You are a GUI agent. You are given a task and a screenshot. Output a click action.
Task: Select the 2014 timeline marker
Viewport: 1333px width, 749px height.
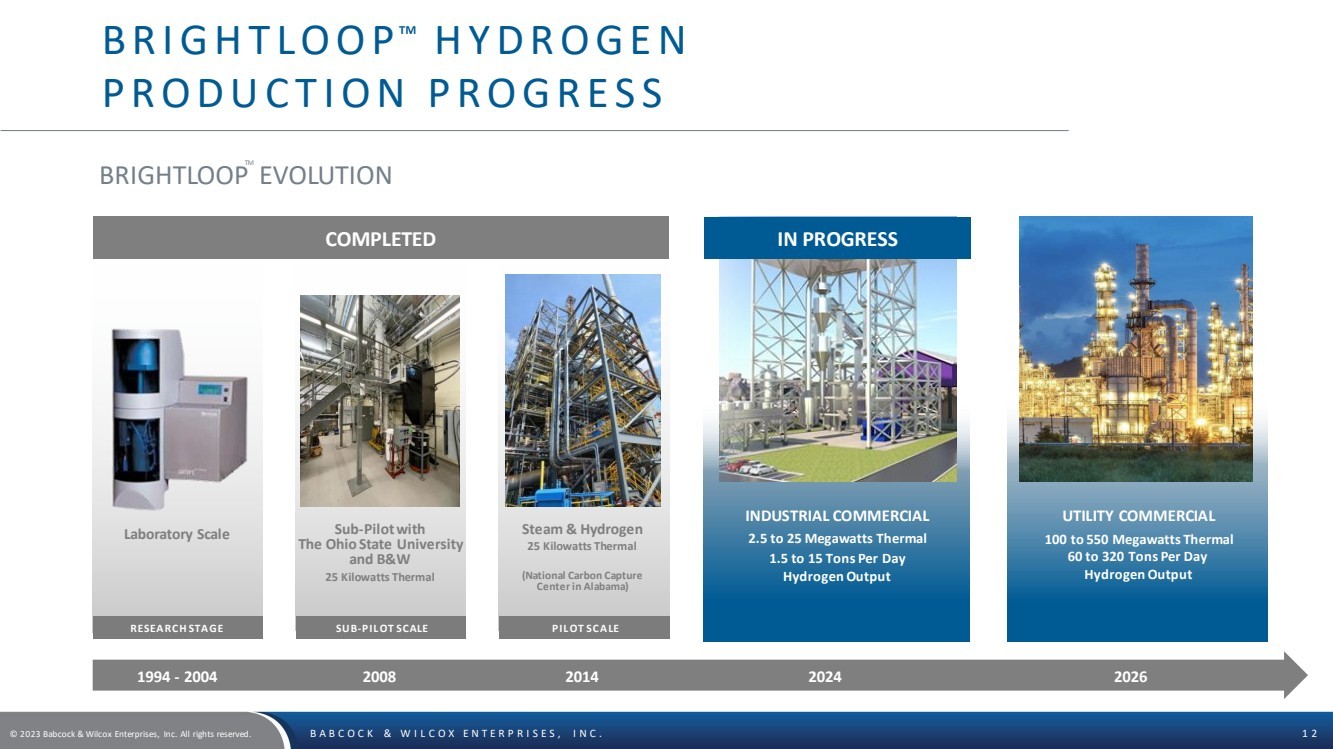[x=582, y=677]
